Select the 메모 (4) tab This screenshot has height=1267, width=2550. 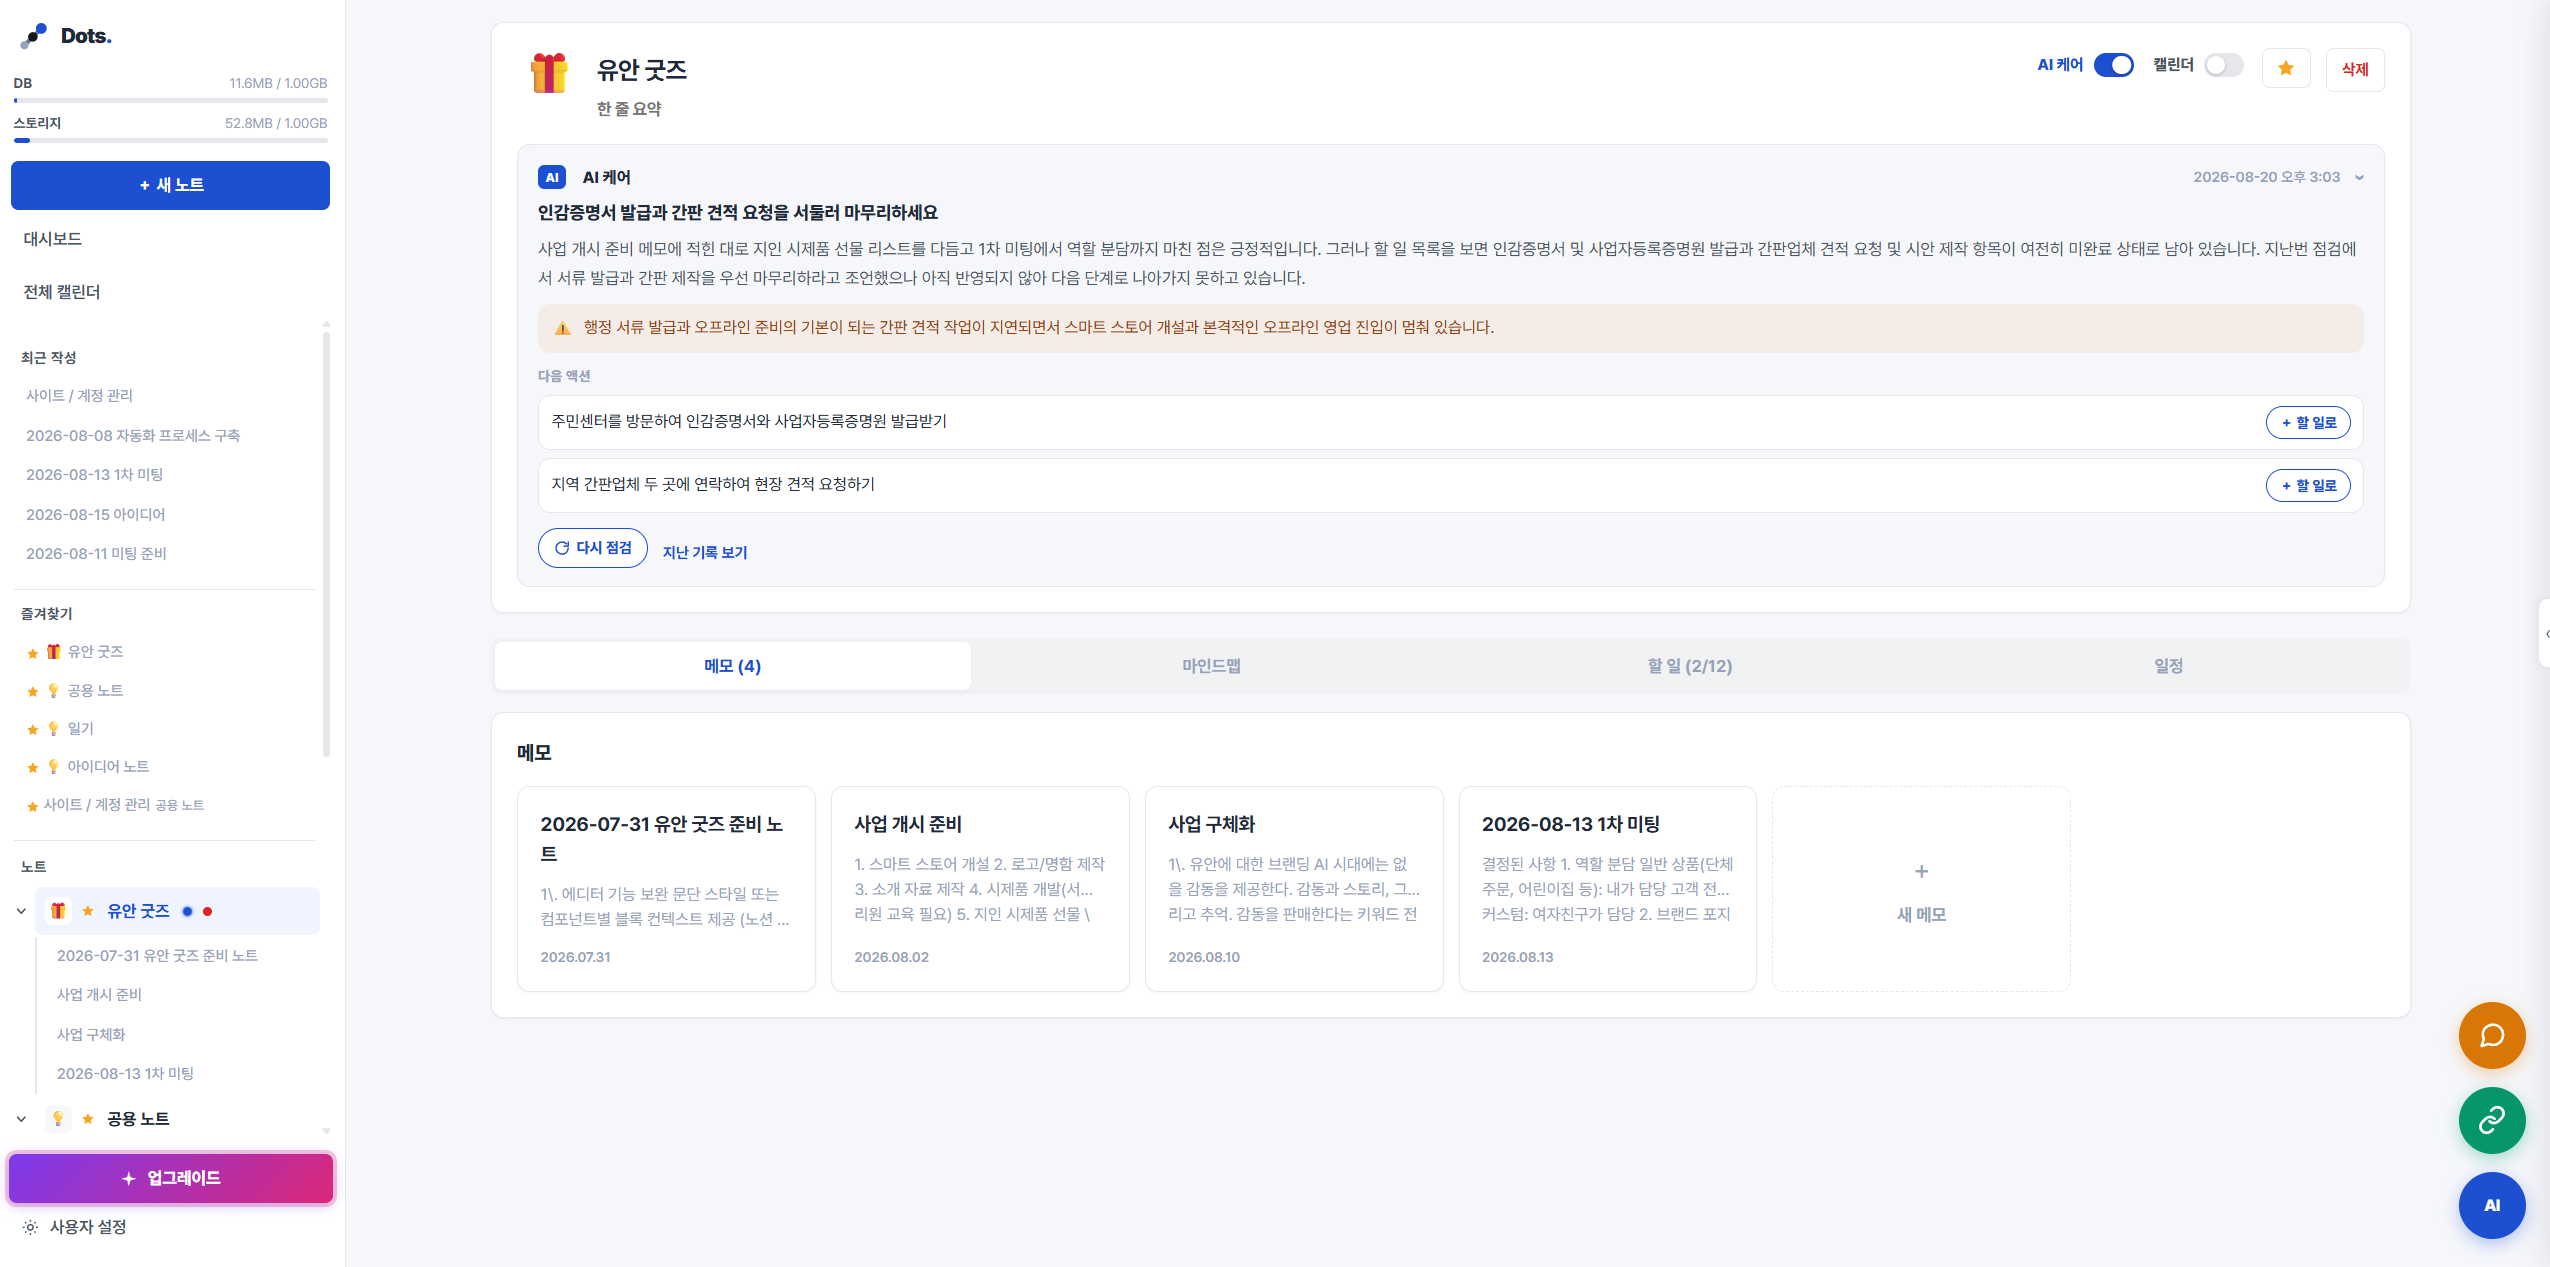coord(733,666)
